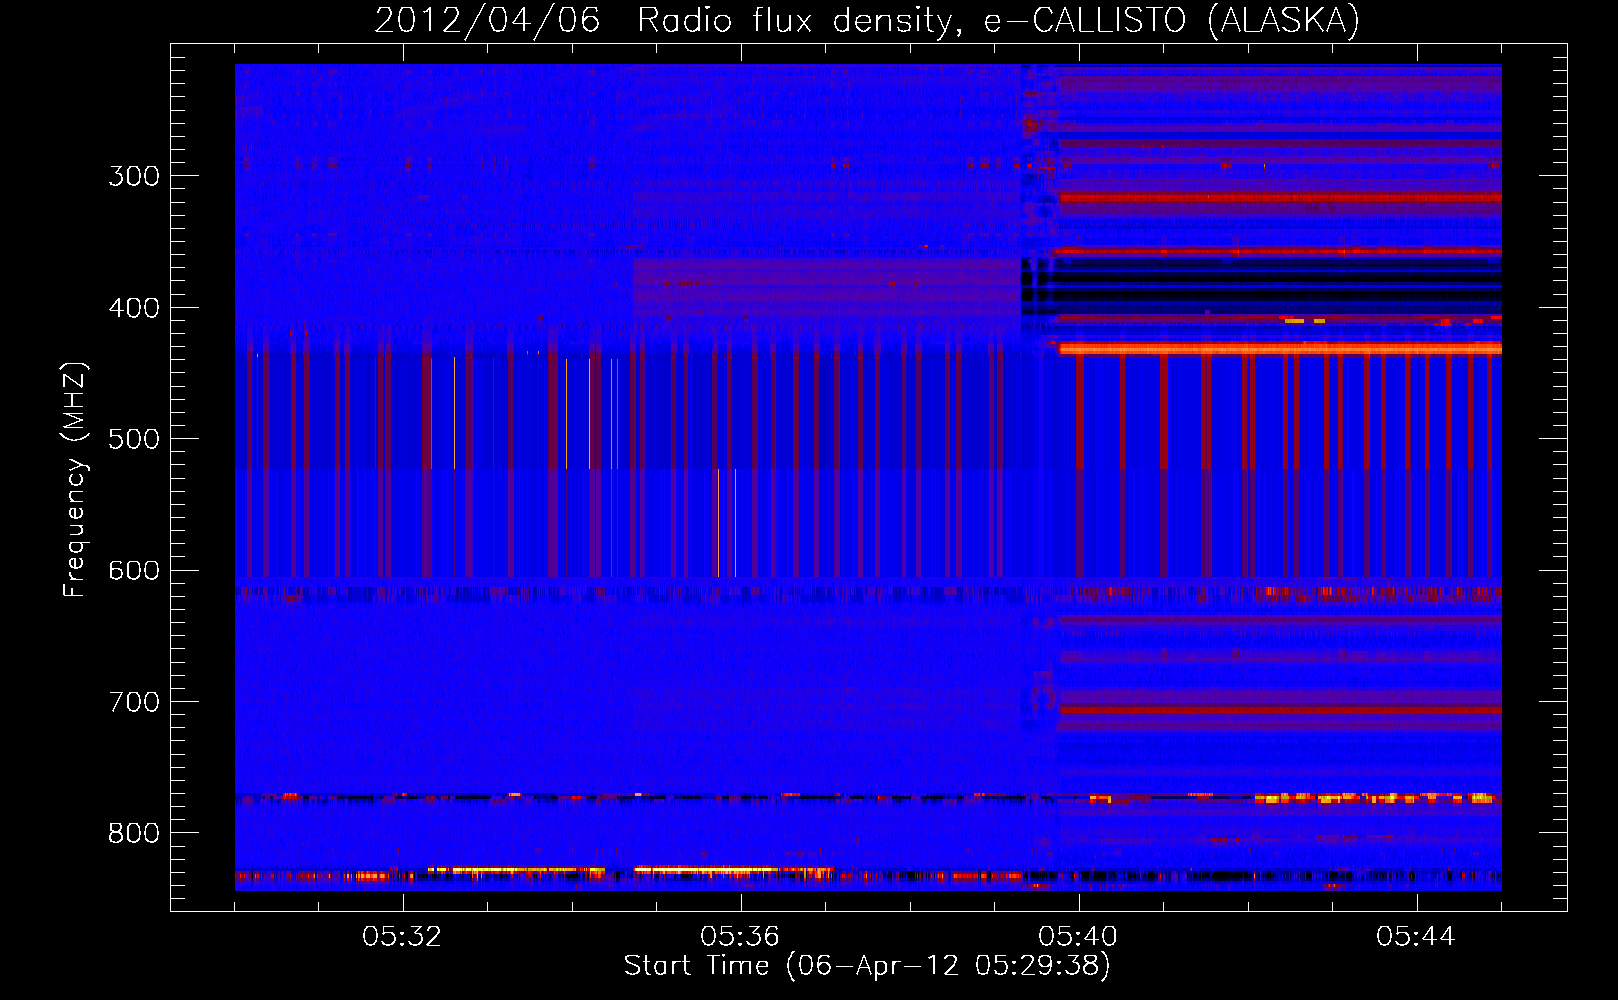
Task: Click the 05:44 time tick label
Action: (1416, 937)
